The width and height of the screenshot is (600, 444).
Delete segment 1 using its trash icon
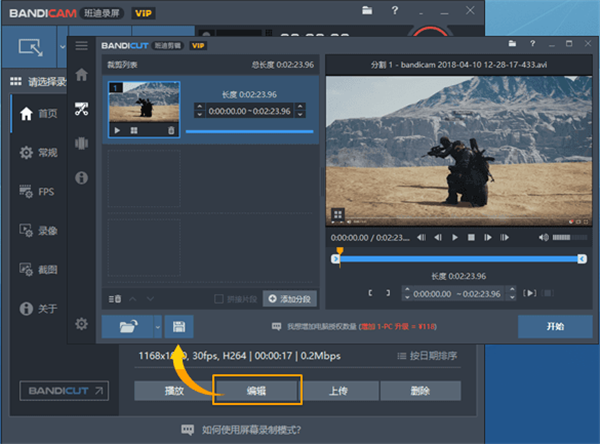click(x=170, y=131)
